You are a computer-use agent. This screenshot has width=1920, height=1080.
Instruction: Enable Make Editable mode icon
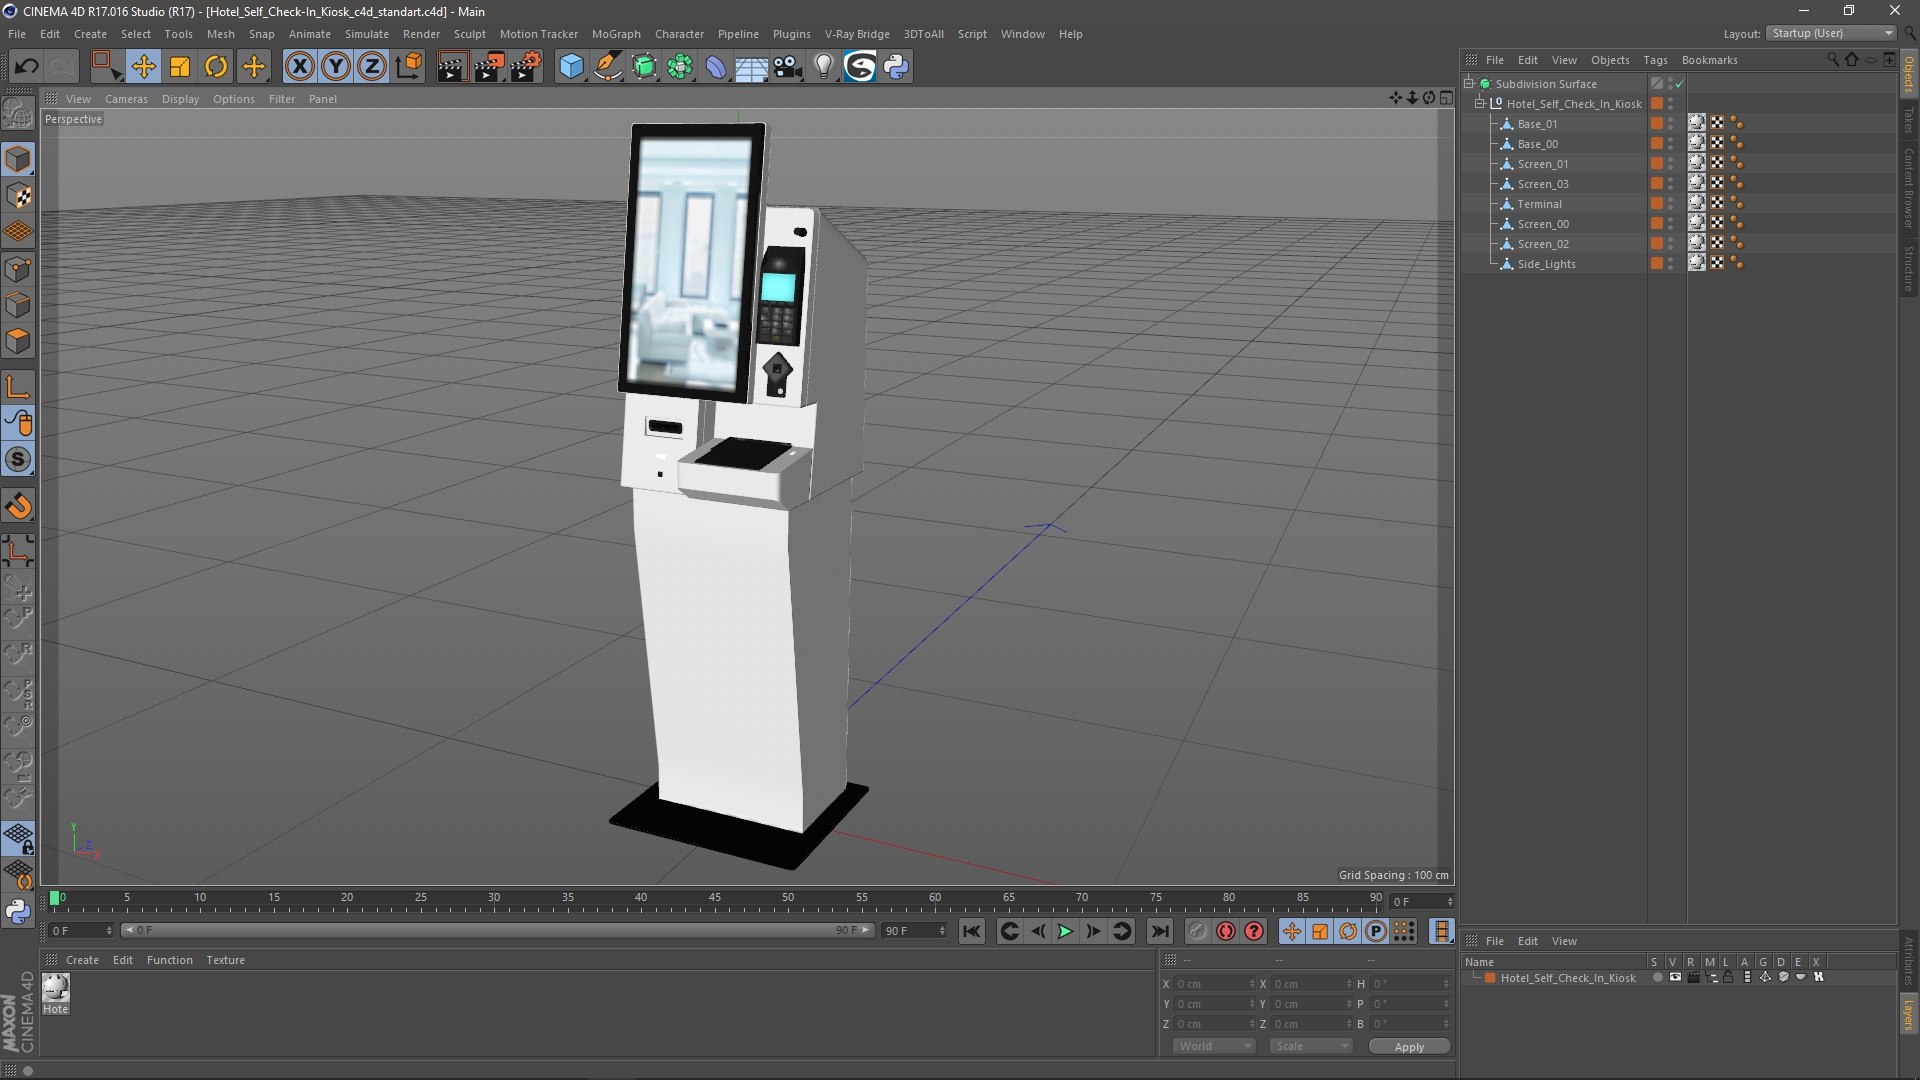pos(18,114)
